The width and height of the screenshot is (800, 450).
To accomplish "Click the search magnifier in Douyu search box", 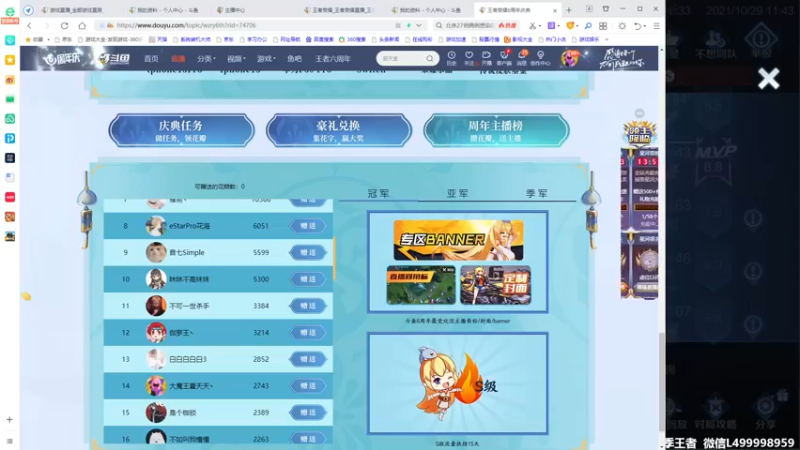I will point(430,59).
